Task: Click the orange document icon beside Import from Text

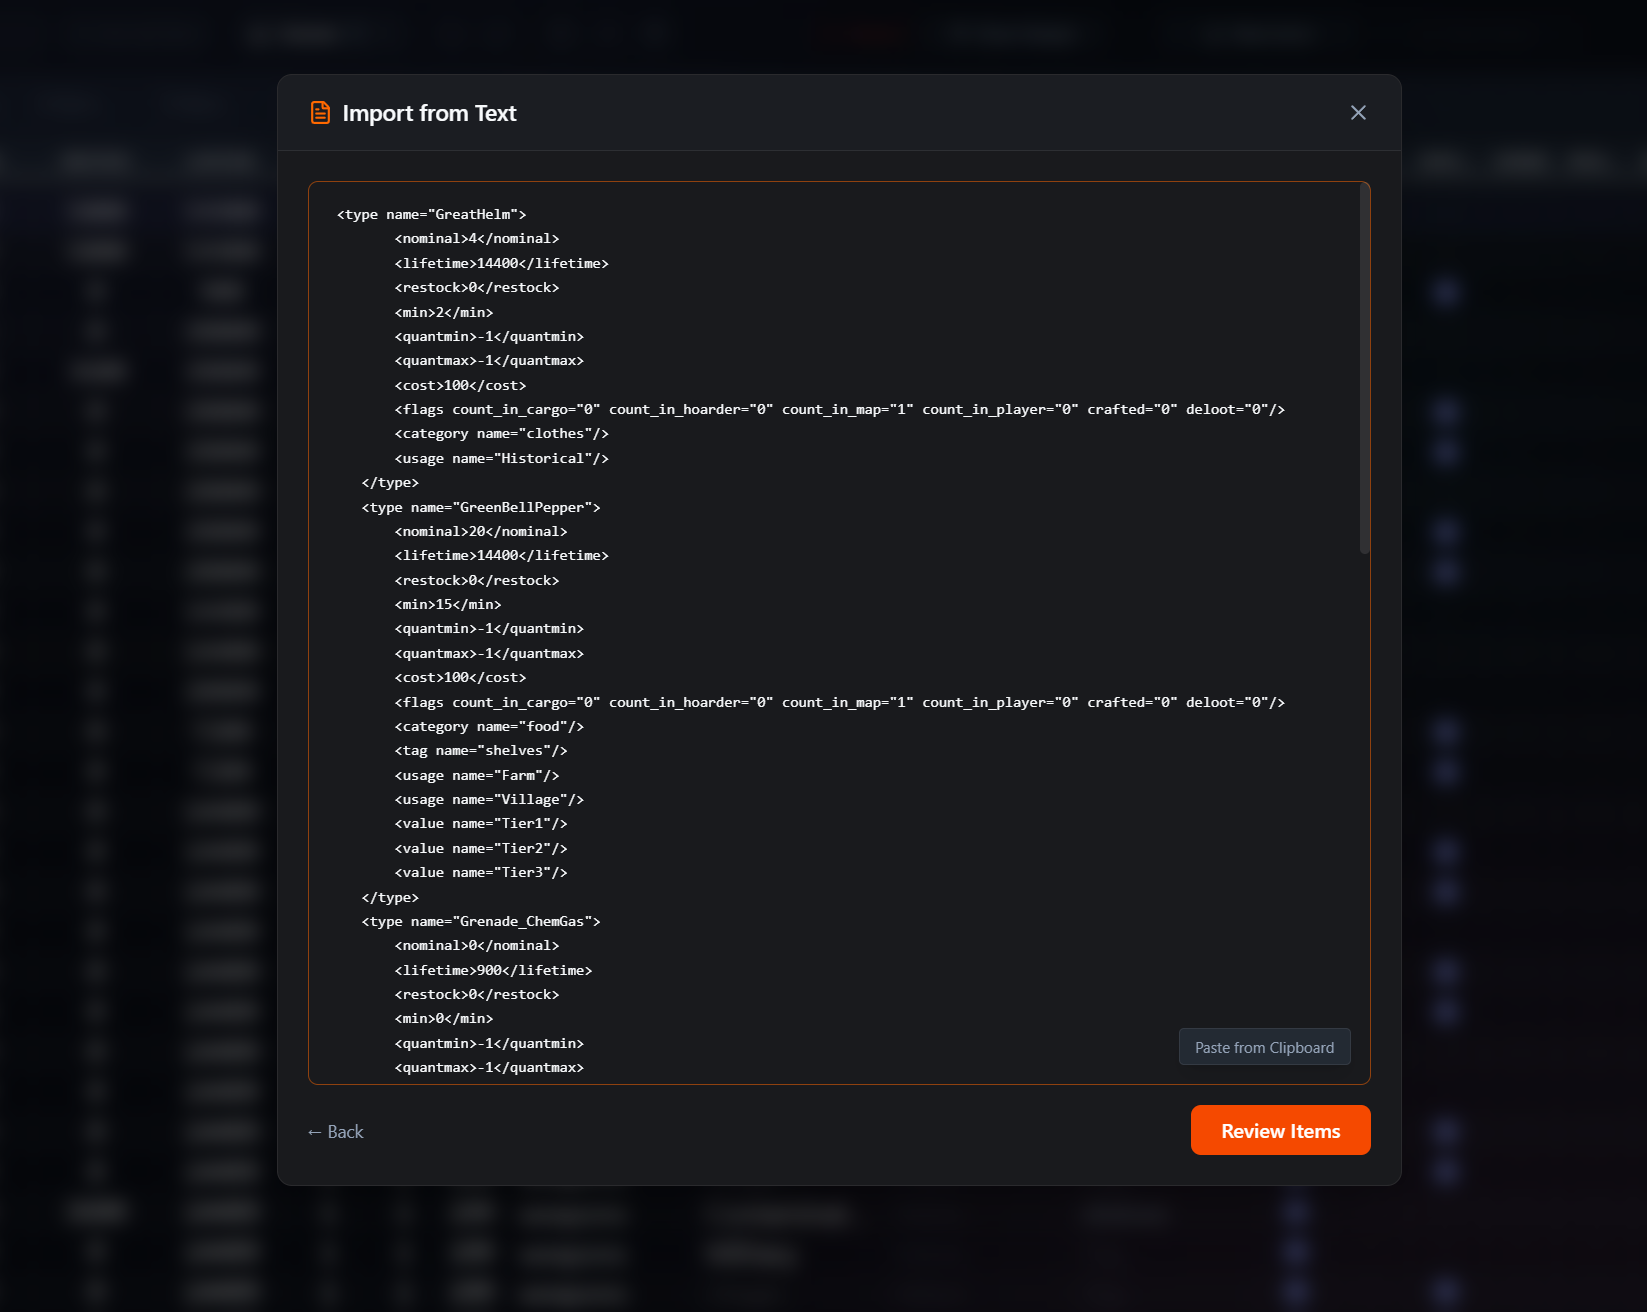Action: (320, 112)
